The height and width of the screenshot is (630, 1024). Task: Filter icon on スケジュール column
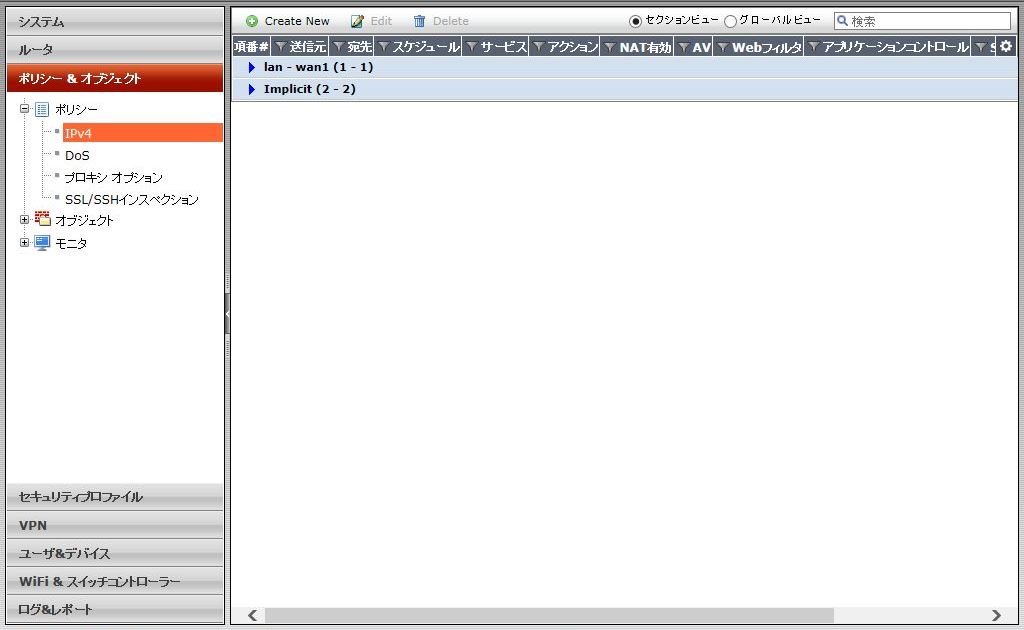[383, 47]
